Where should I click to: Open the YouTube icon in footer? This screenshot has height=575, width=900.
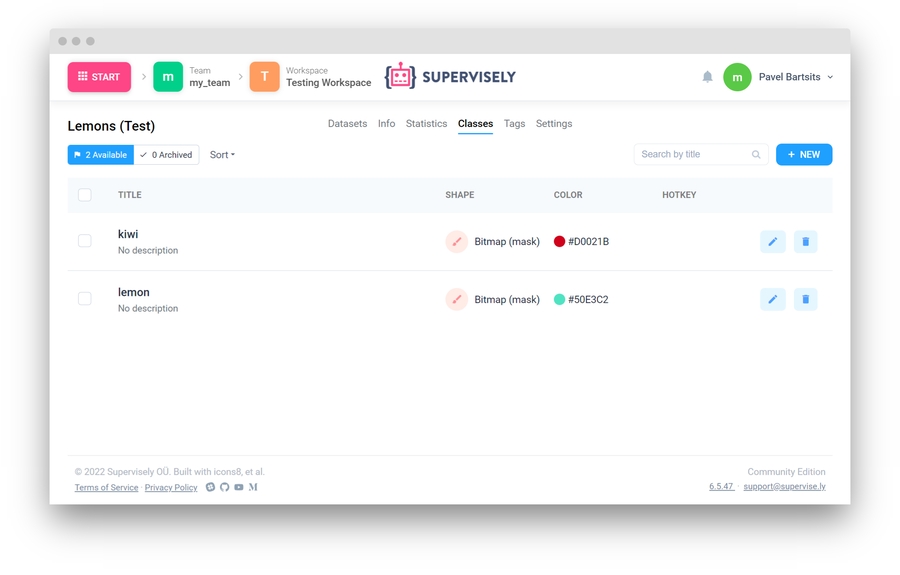point(238,487)
